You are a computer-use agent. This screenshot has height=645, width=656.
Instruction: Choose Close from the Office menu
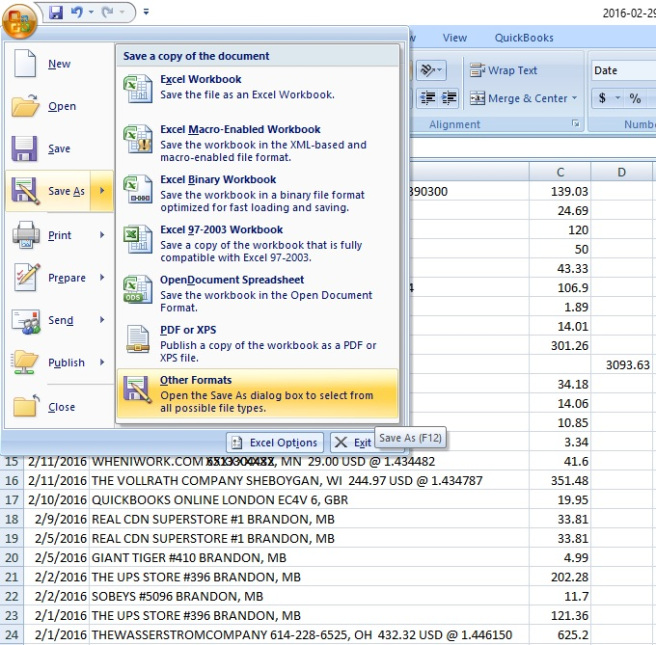pos(59,407)
